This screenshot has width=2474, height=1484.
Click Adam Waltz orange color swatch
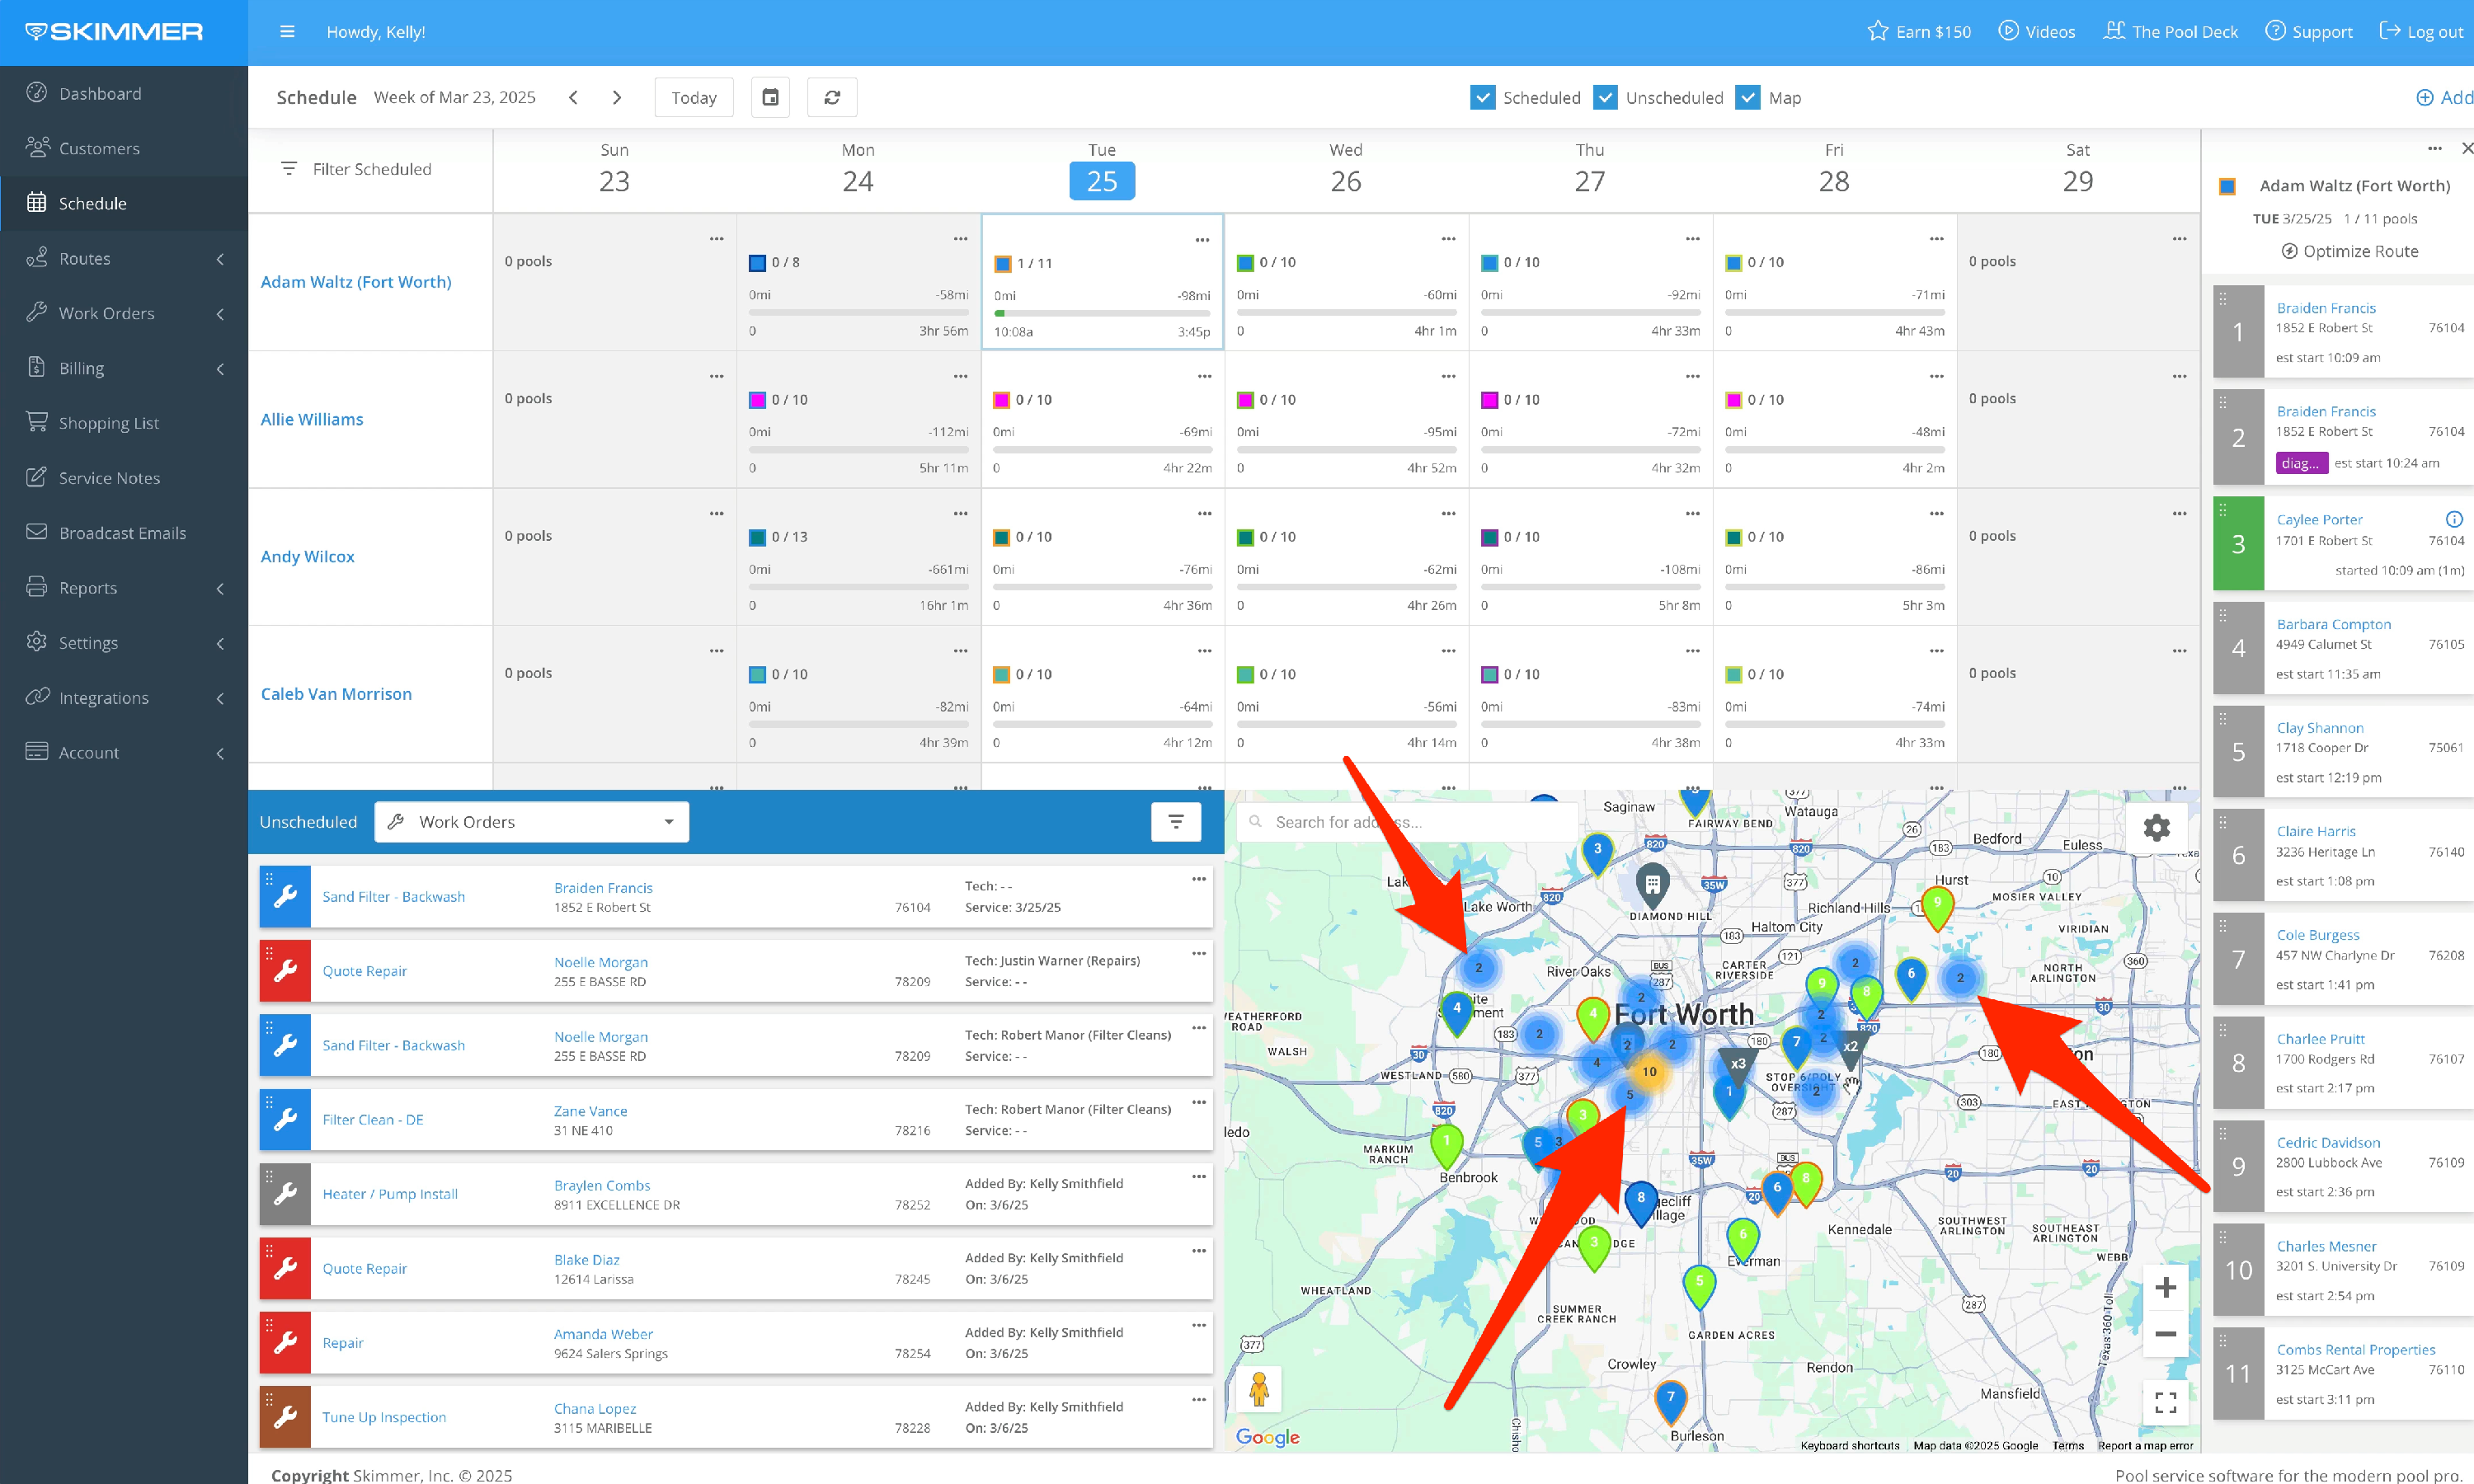point(2227,186)
